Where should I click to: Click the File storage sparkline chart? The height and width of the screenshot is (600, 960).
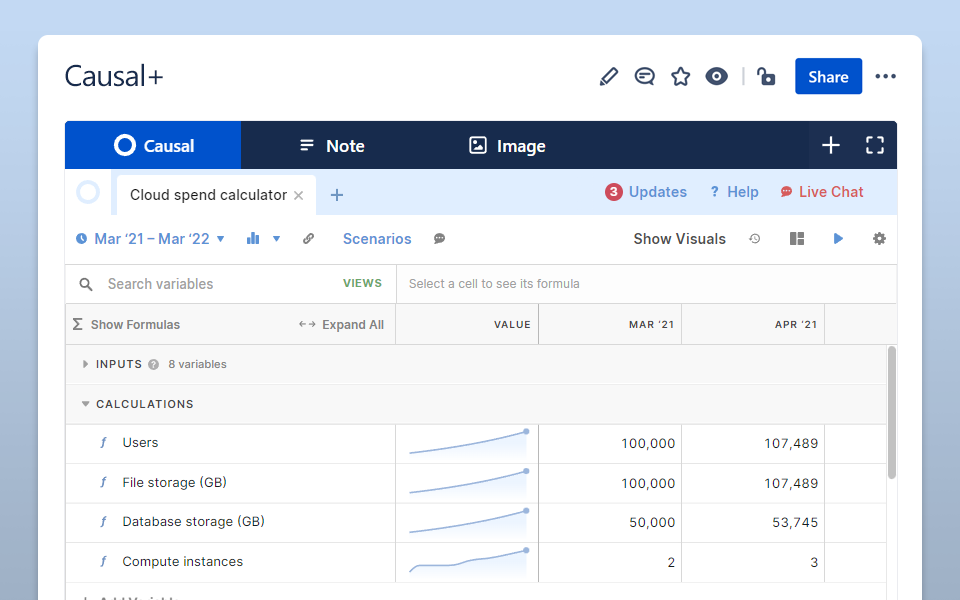[468, 482]
